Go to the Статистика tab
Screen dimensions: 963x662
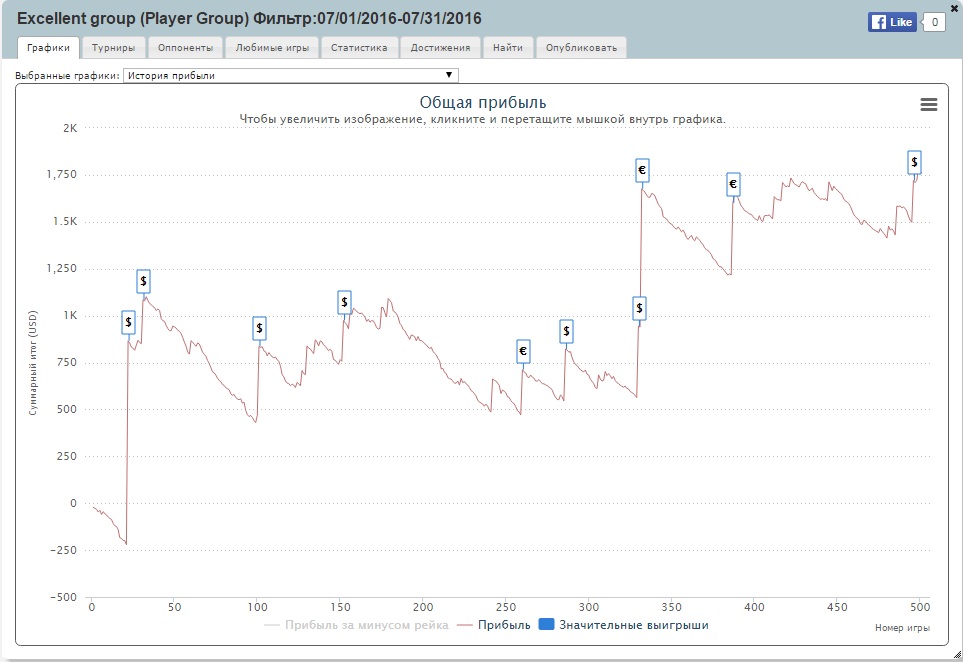click(359, 47)
